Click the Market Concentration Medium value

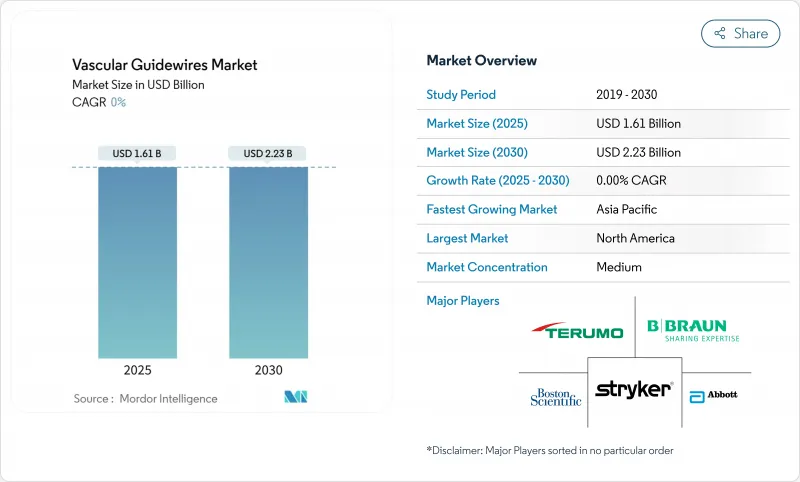[618, 267]
